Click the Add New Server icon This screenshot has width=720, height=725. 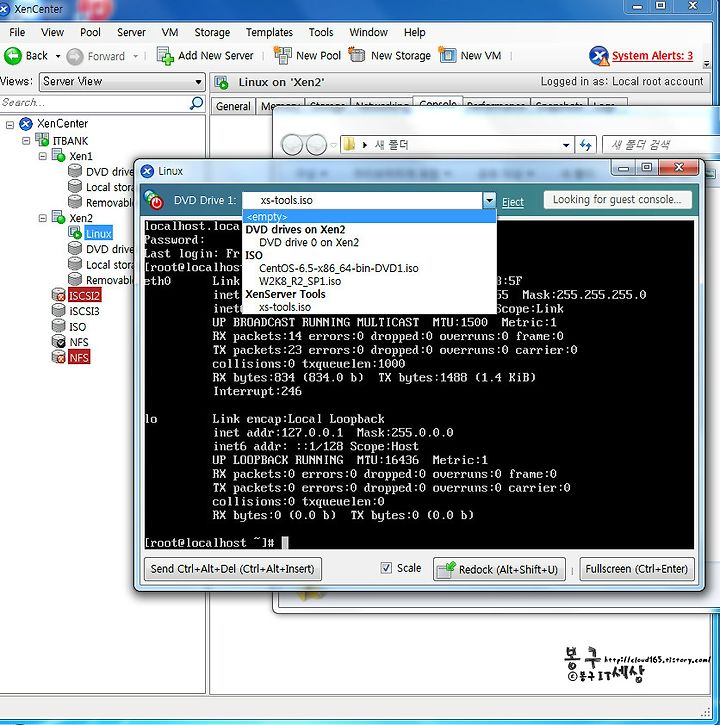click(165, 56)
